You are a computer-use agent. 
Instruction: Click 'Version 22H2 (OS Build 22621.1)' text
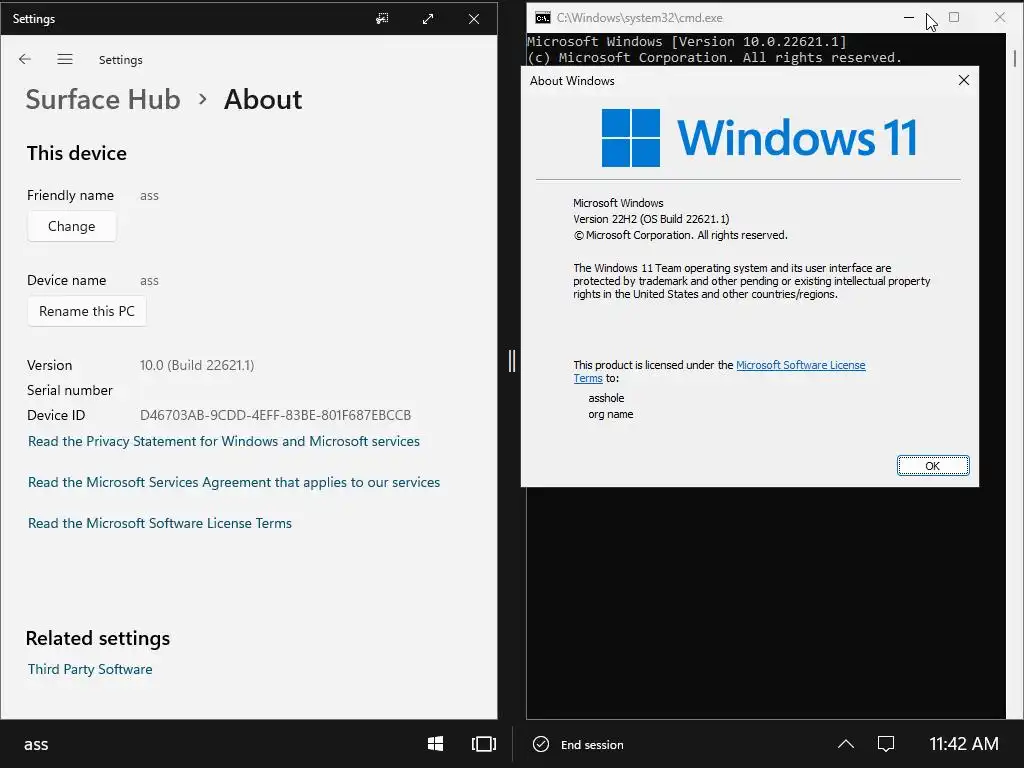pos(651,219)
